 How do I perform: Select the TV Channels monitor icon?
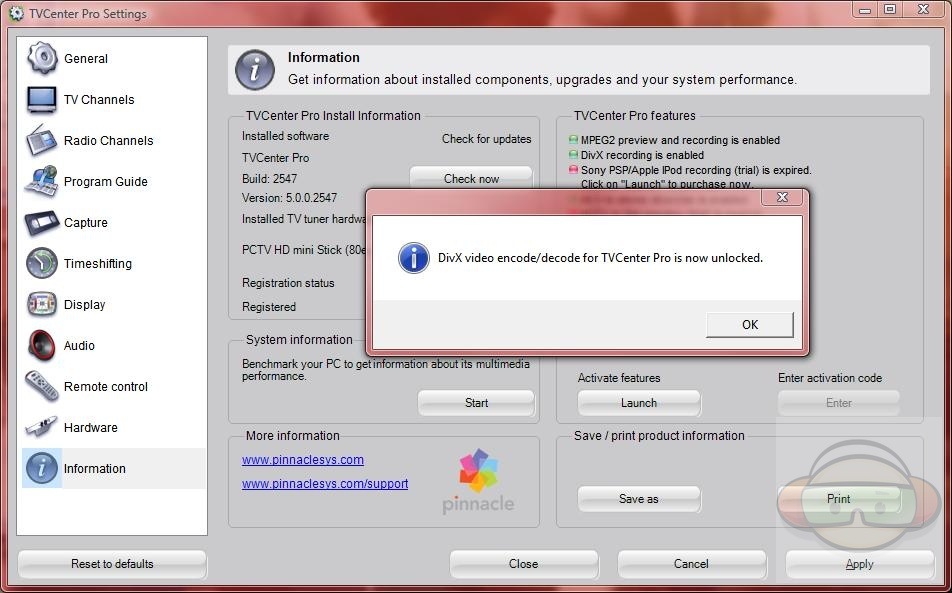(42, 99)
